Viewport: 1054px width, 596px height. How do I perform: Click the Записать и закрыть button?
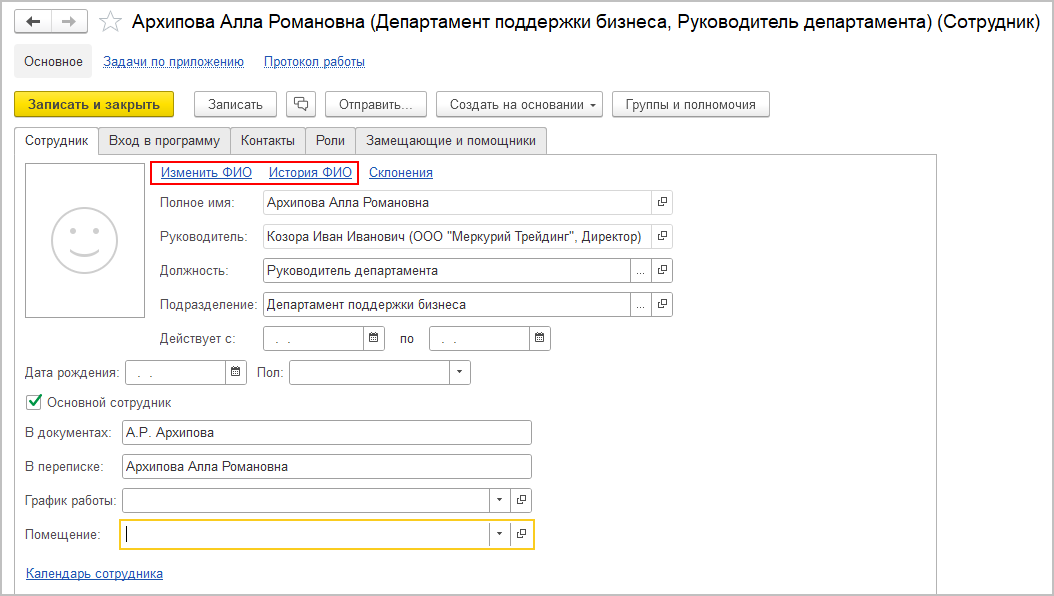[x=94, y=104]
